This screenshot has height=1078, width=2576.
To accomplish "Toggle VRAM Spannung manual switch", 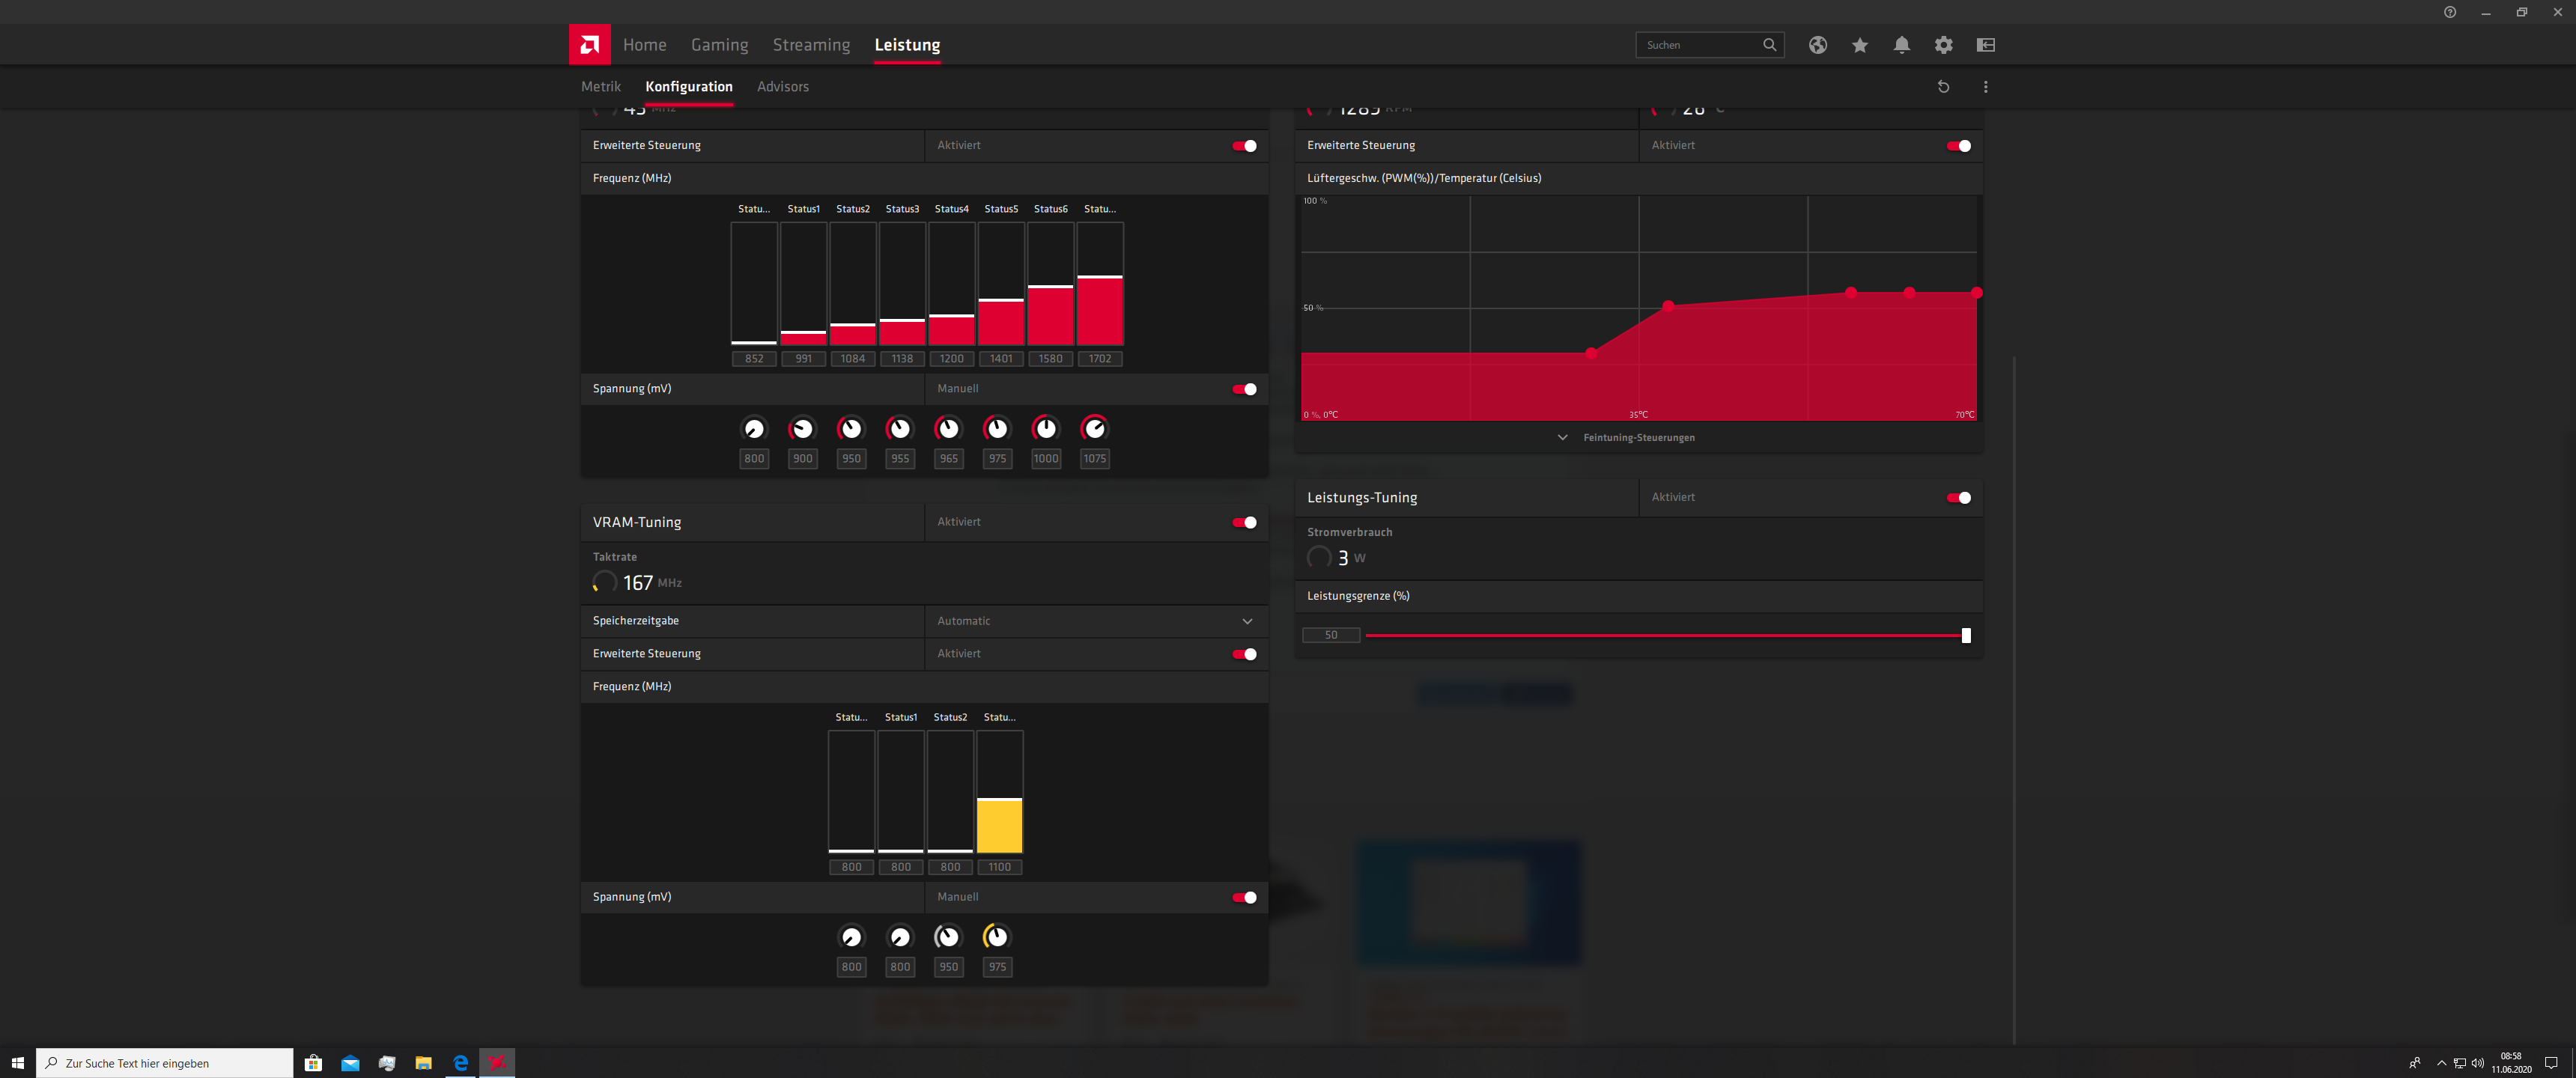I will 1244,897.
